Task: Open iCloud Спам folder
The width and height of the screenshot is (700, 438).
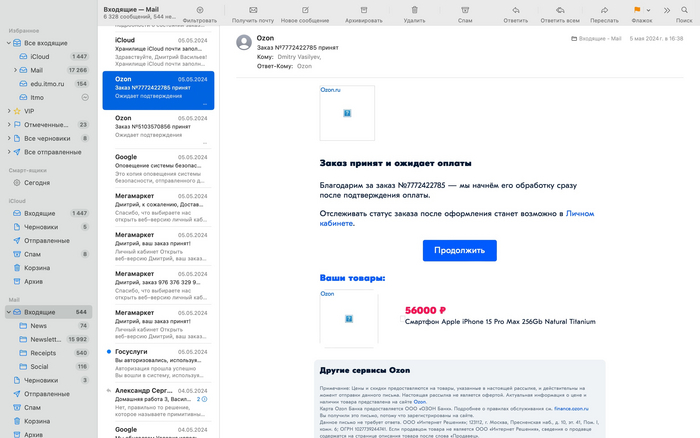Action: pyautogui.click(x=49, y=254)
